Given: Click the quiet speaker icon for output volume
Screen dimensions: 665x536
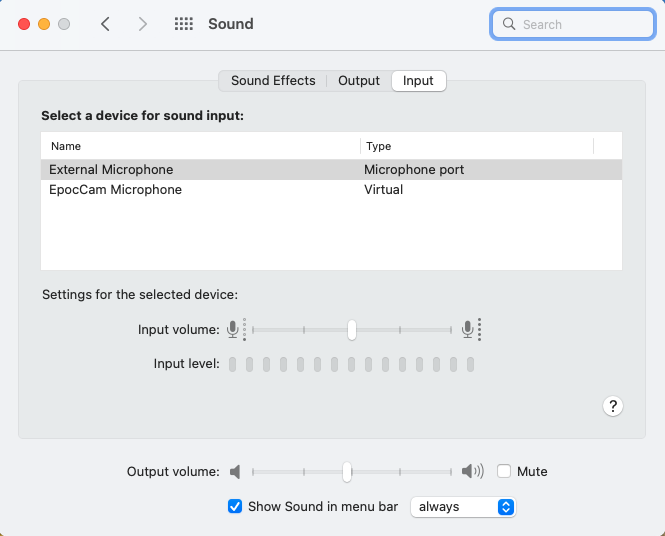Looking at the screenshot, I should click(236, 472).
